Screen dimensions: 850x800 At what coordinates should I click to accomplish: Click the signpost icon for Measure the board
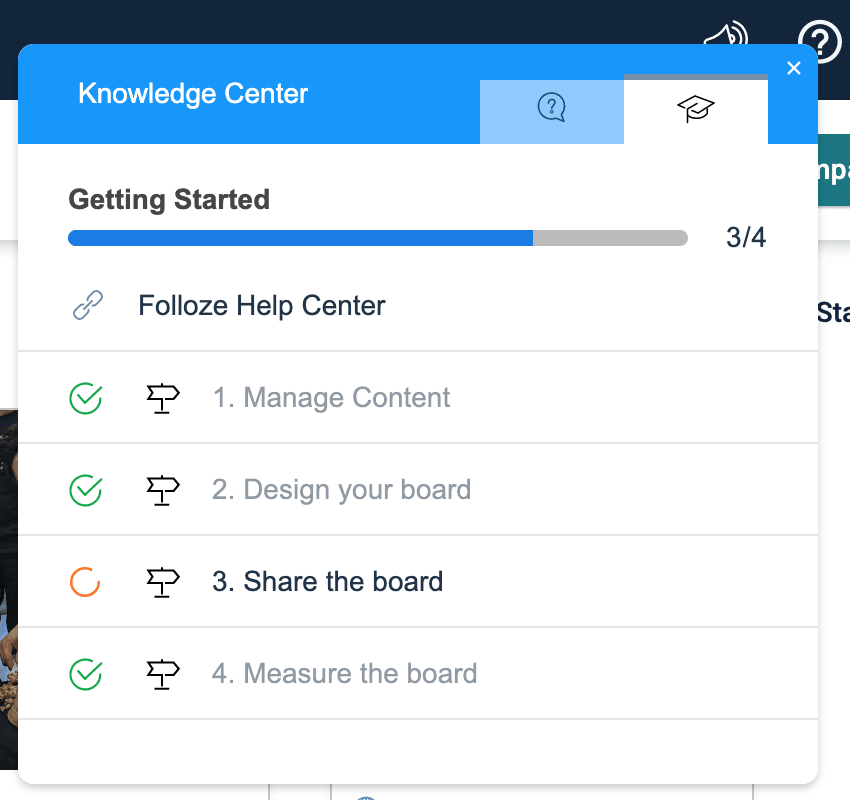pos(162,674)
